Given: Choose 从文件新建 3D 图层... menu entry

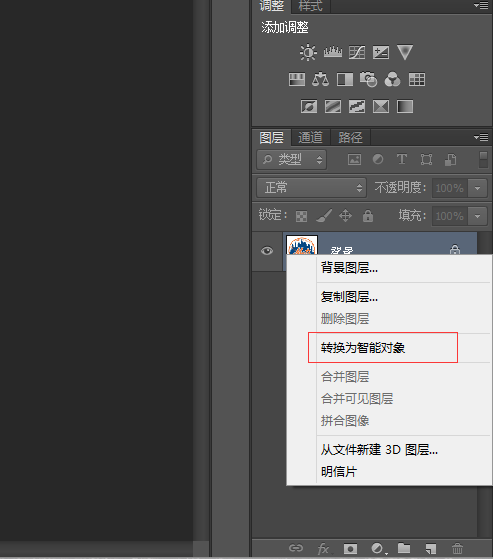Looking at the screenshot, I should (379, 450).
